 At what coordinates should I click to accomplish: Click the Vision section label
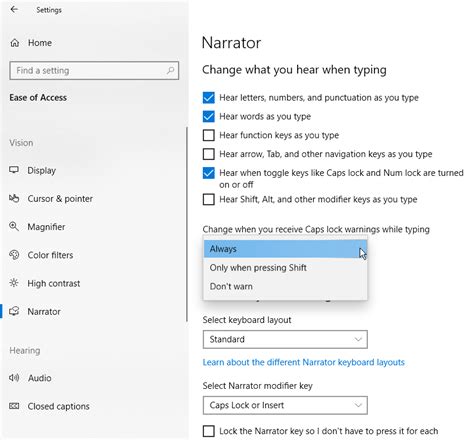pos(21,143)
